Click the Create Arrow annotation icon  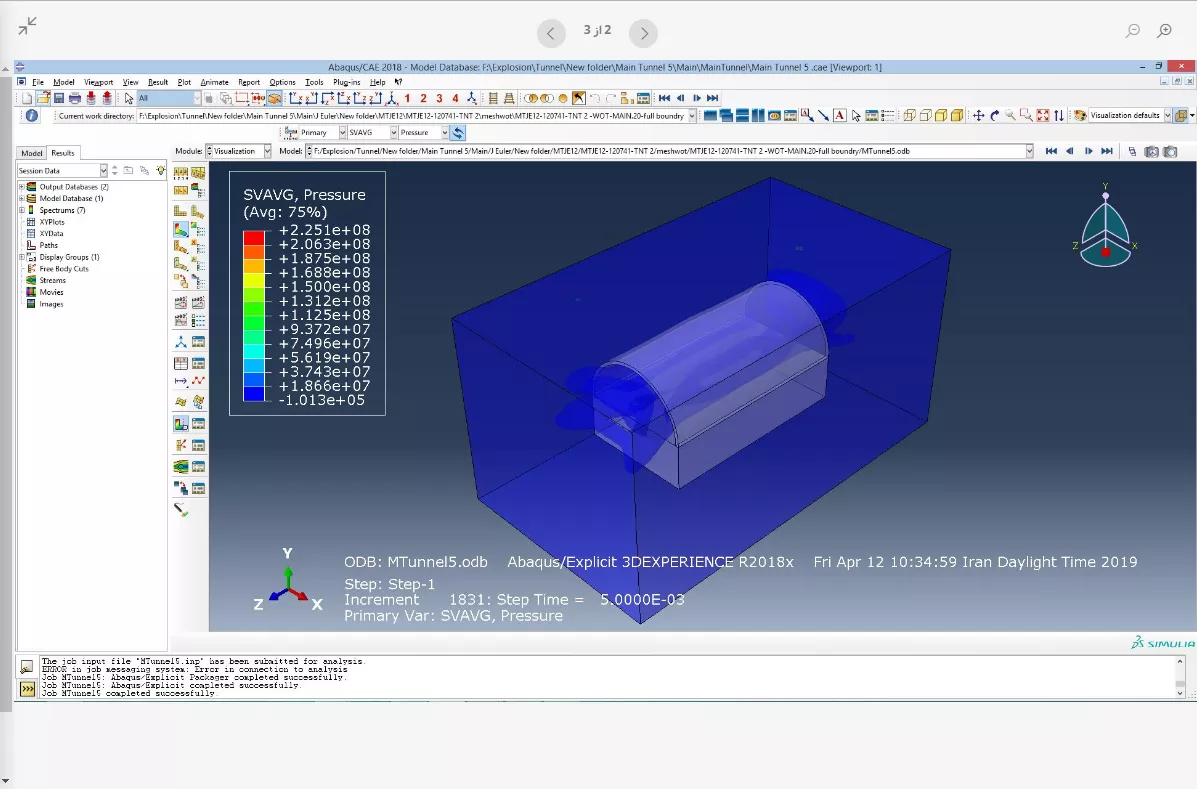tap(823, 115)
